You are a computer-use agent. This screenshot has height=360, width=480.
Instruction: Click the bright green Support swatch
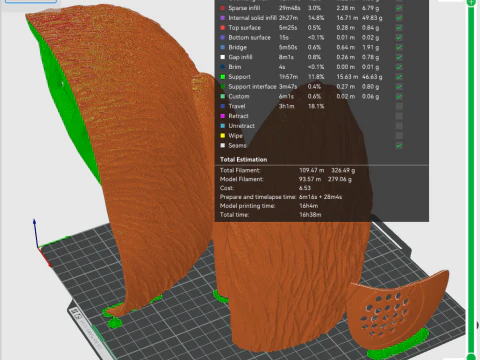[x=223, y=77]
